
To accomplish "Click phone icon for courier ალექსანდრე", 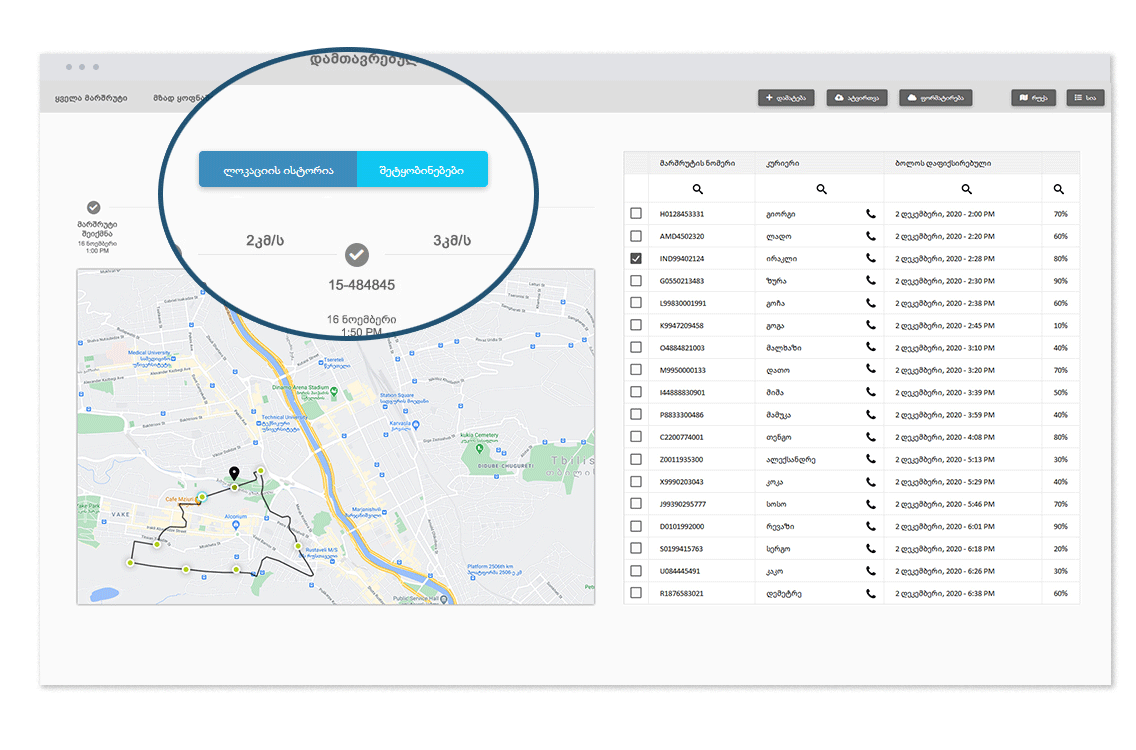I will click(870, 459).
